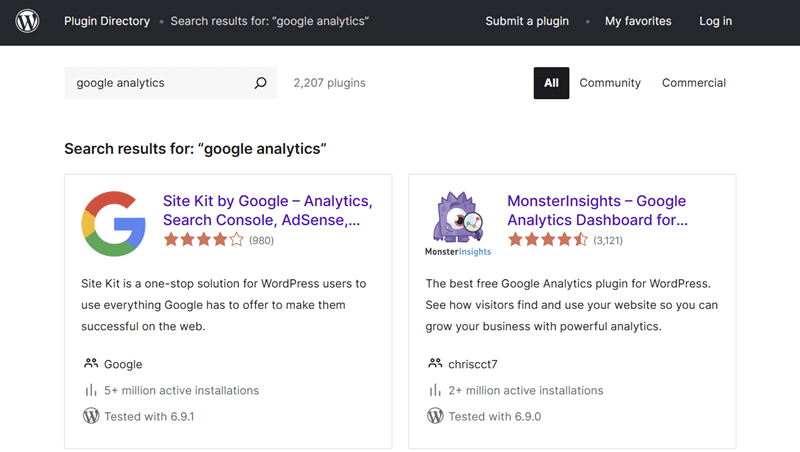Screen dimensions: 800x452
Task: Click Search results for google analytics heading
Action: pos(195,148)
